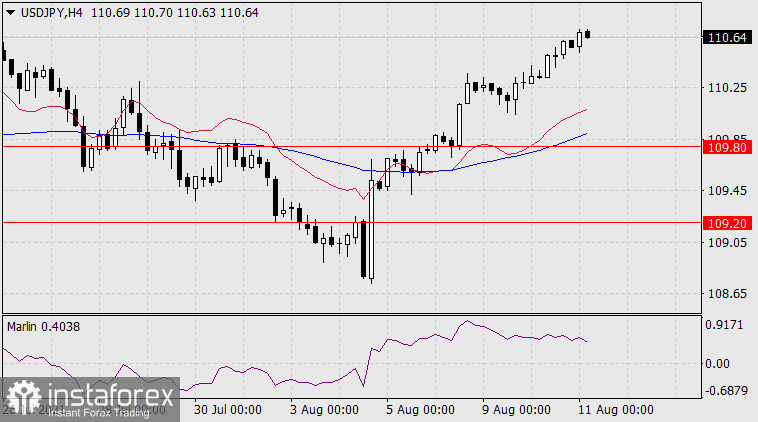This screenshot has width=758, height=422.
Task: Select the purple Marlin oscillator line
Action: pyautogui.click(x=400, y=345)
